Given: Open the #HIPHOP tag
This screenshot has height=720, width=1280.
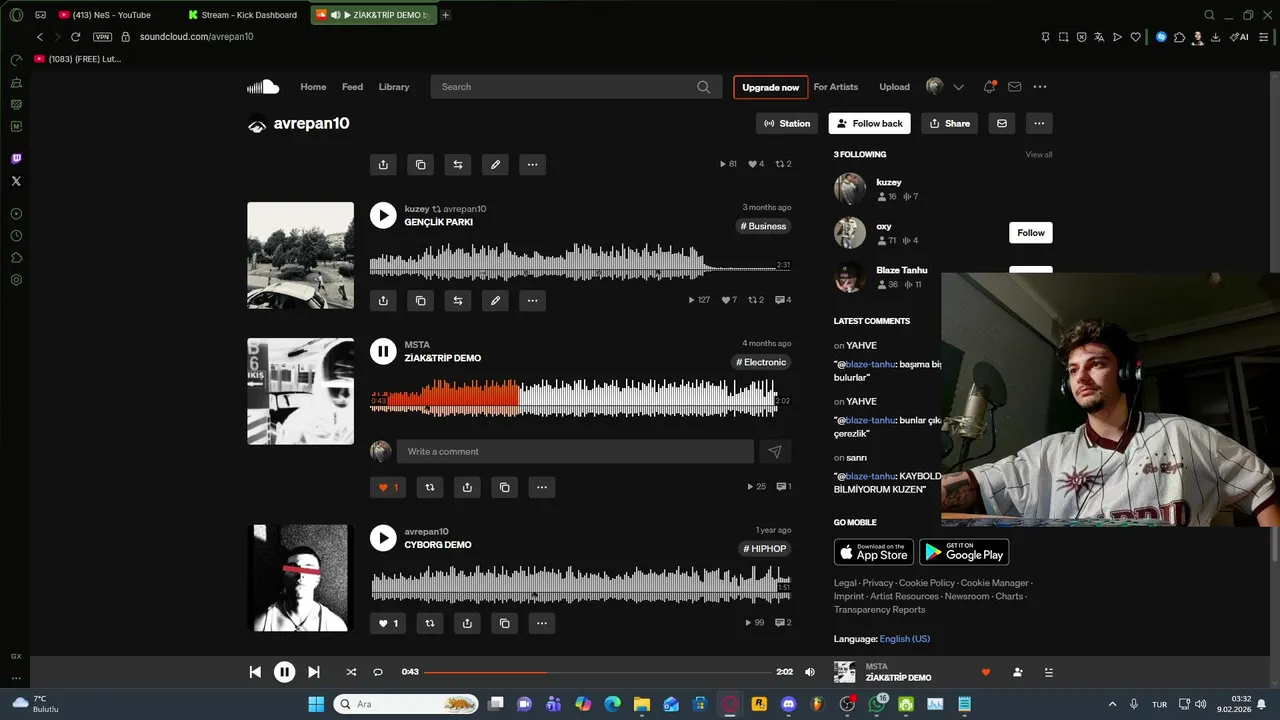Looking at the screenshot, I should pos(765,549).
